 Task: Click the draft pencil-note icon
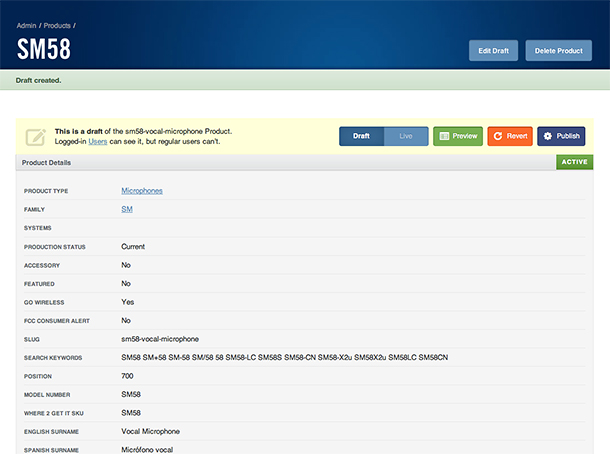pos(36,137)
